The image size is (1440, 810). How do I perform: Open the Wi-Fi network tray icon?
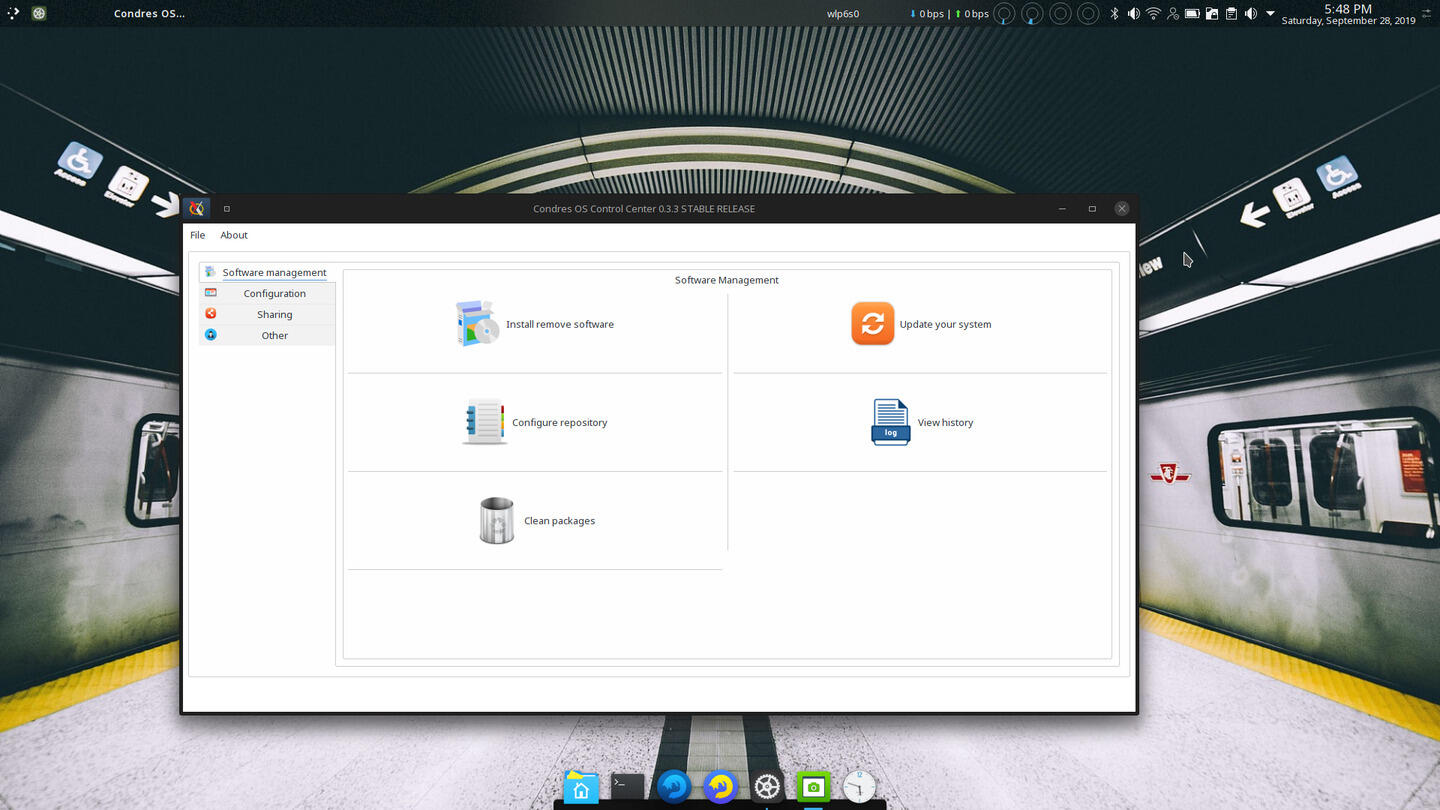[1153, 14]
